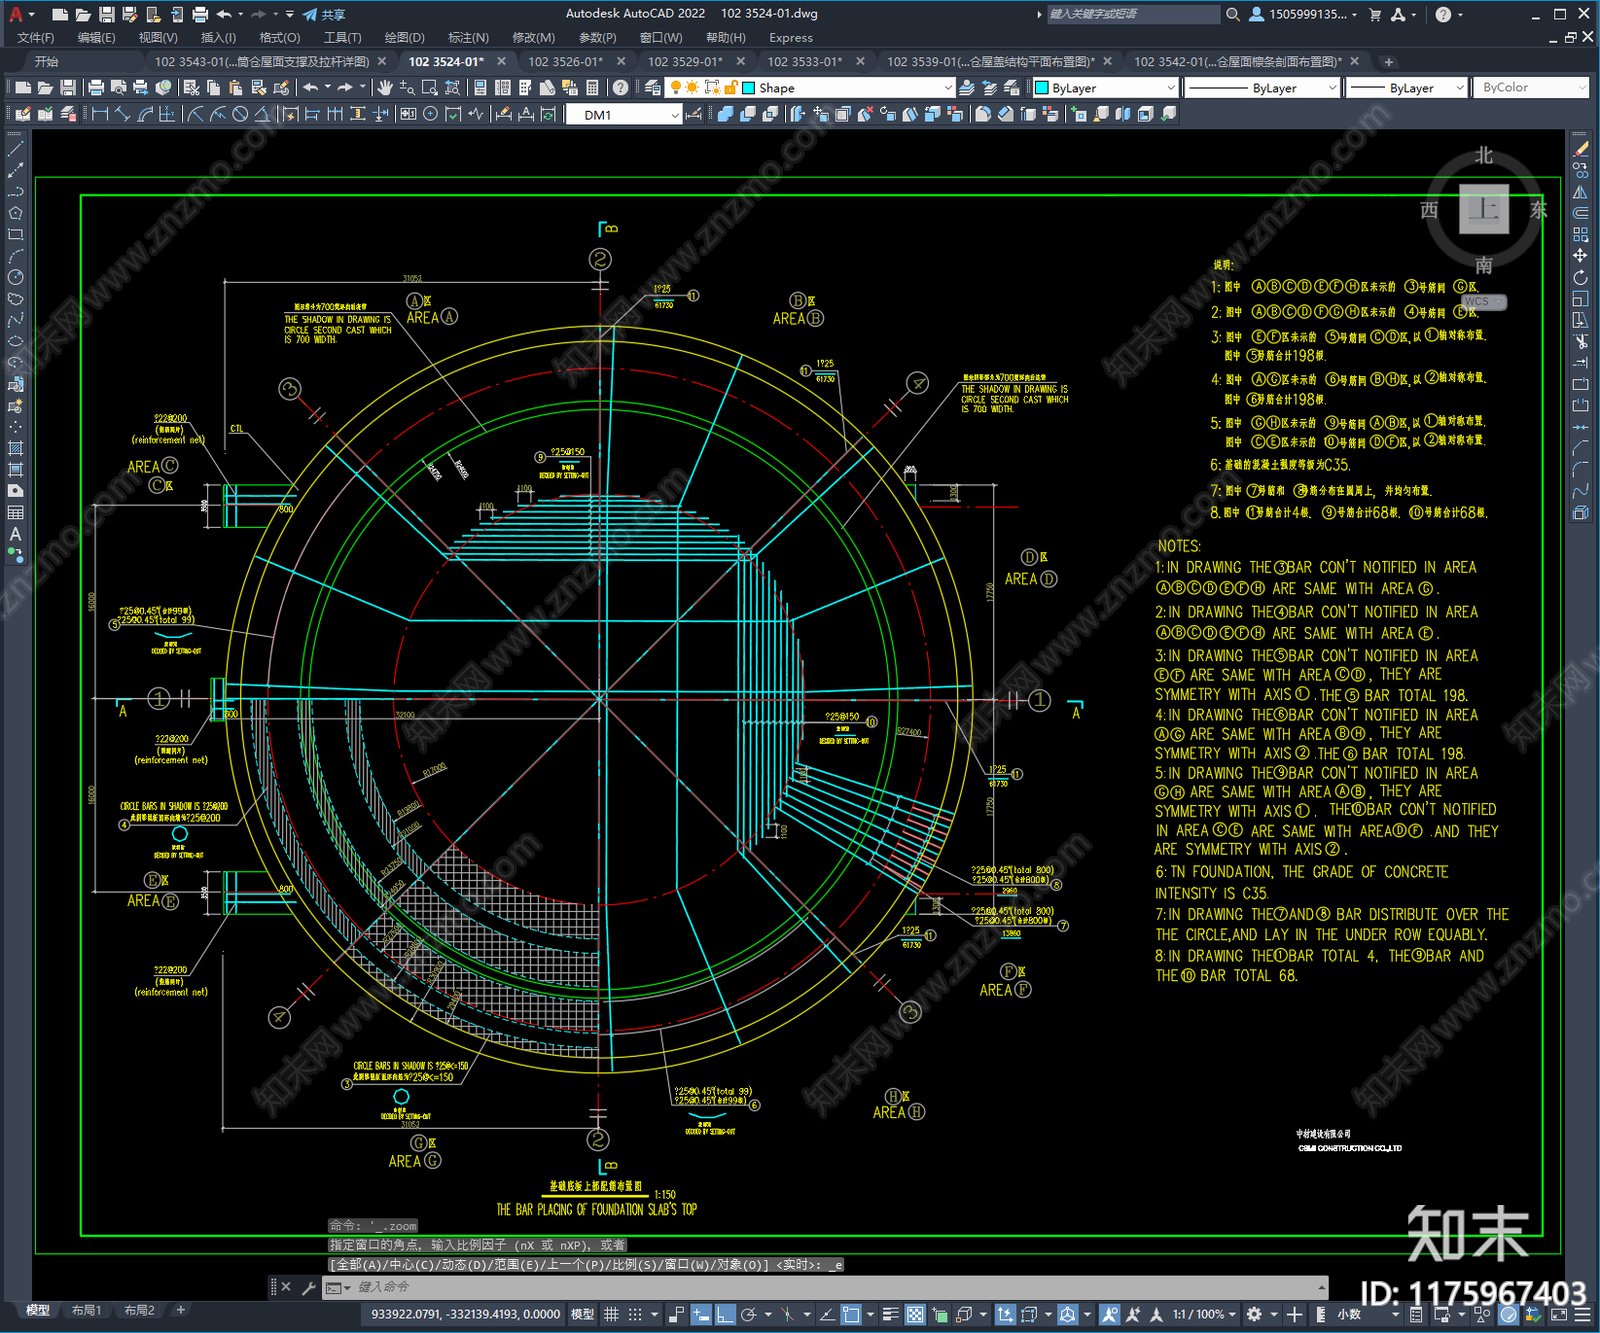This screenshot has width=1600, height=1333.
Task: Select the Linear dimension tool
Action: click(100, 114)
